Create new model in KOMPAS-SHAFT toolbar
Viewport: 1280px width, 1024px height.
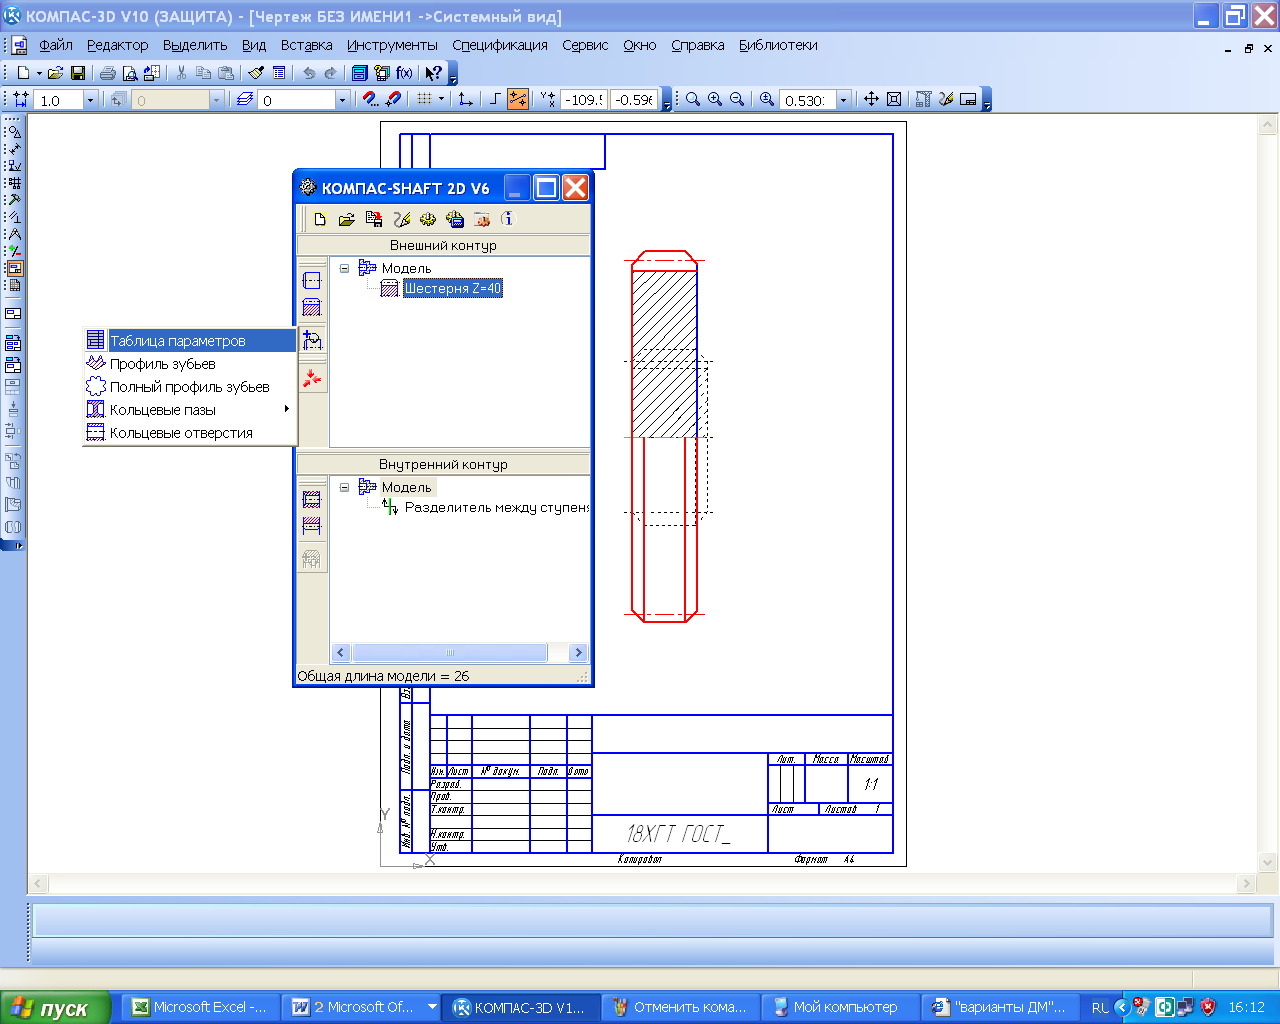tap(320, 219)
